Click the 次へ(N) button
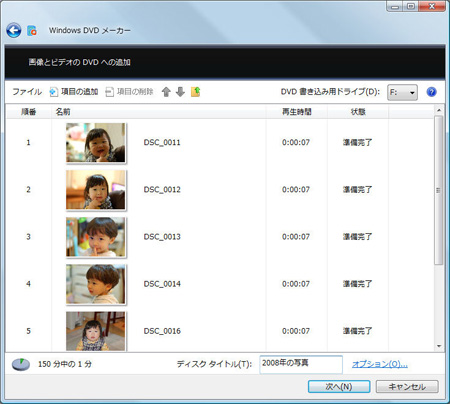This screenshot has height=404, width=450. tap(339, 387)
